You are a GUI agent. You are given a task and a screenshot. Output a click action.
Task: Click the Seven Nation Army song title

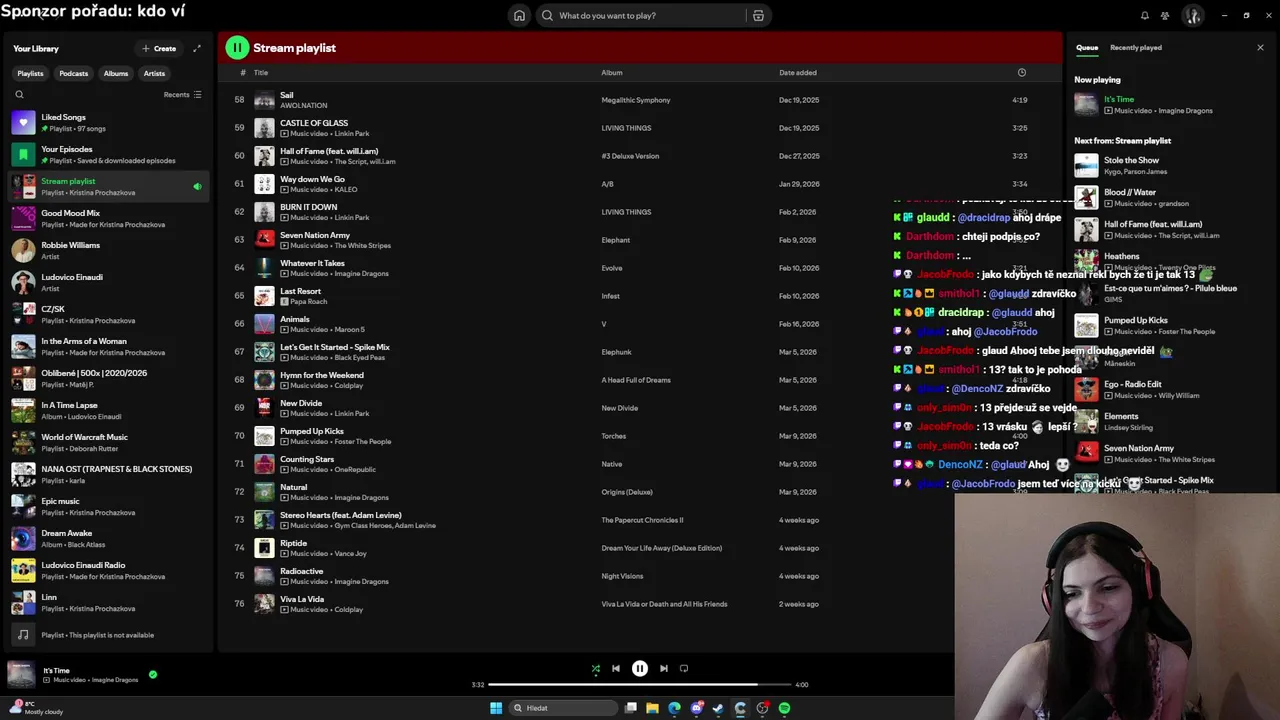click(315, 235)
